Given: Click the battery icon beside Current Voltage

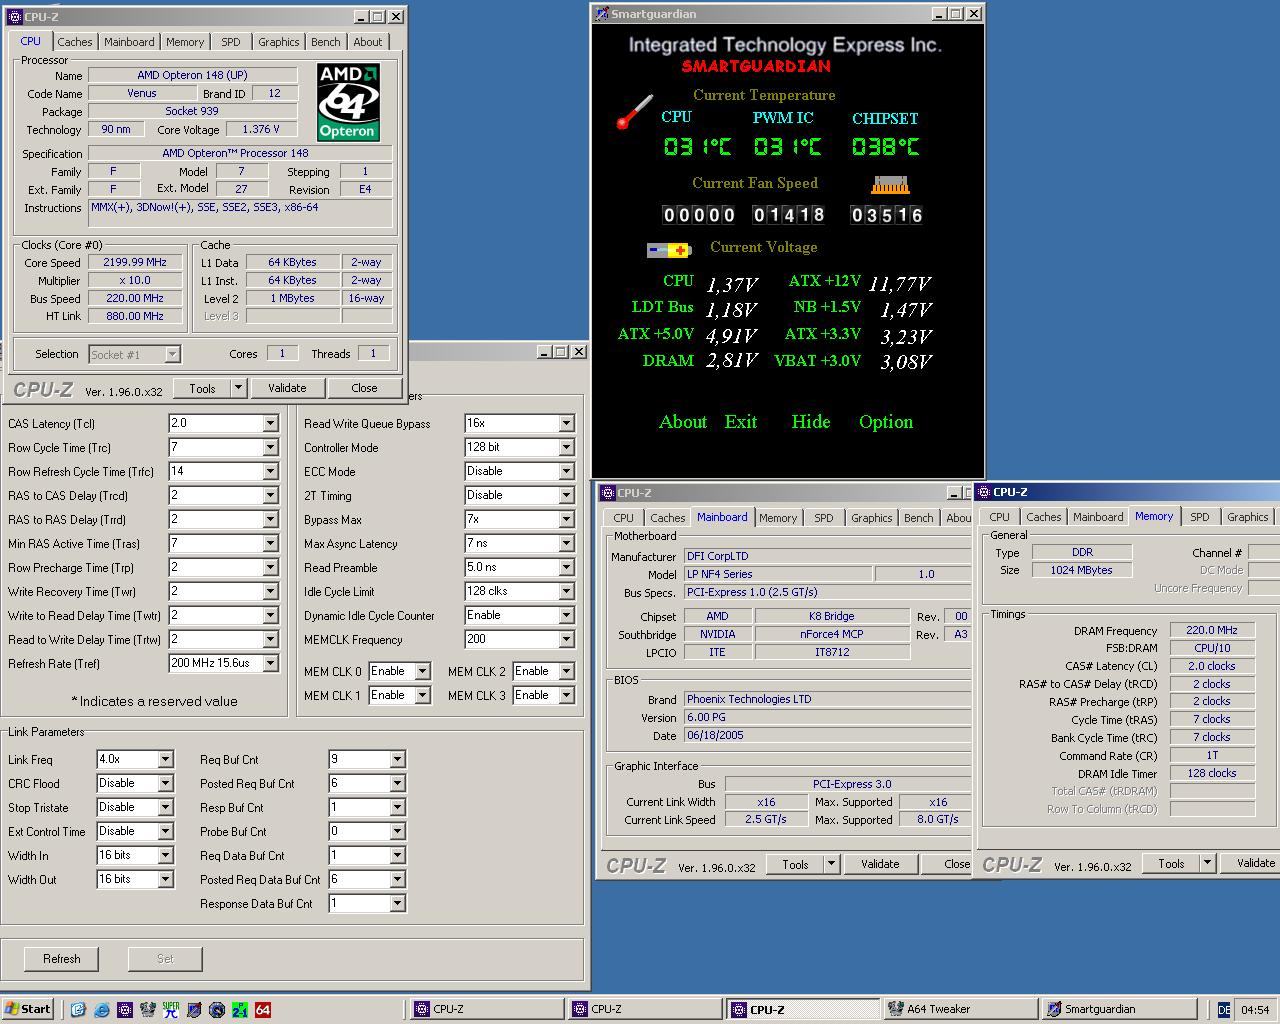Looking at the screenshot, I should (669, 250).
